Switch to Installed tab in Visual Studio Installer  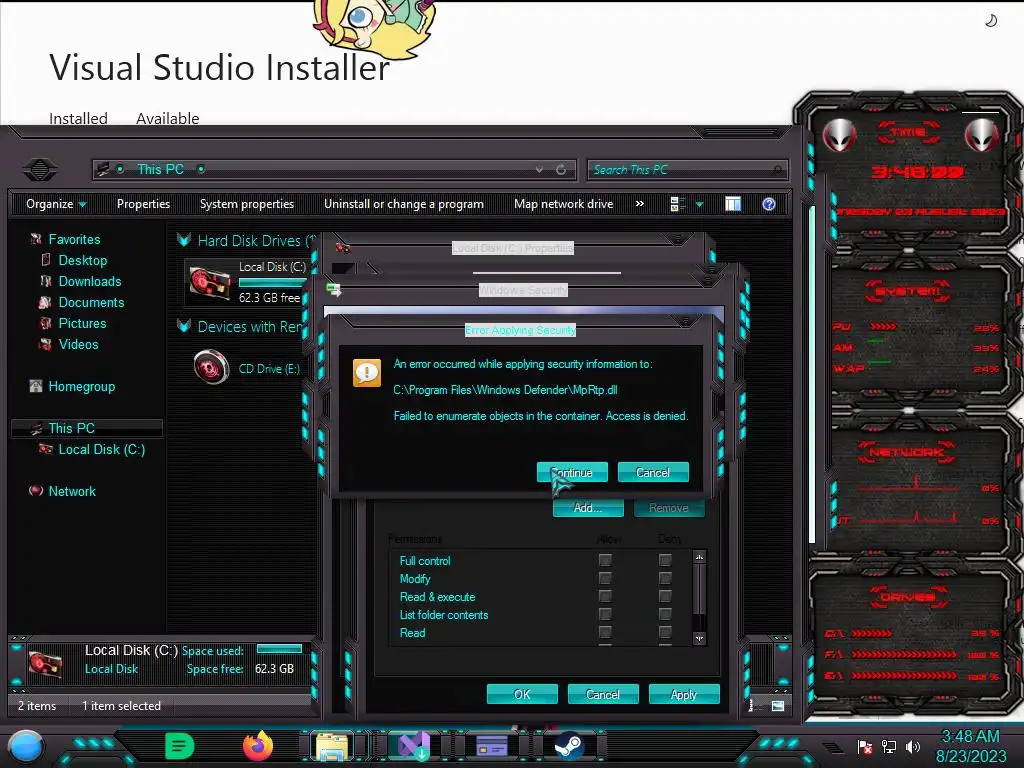pos(78,118)
